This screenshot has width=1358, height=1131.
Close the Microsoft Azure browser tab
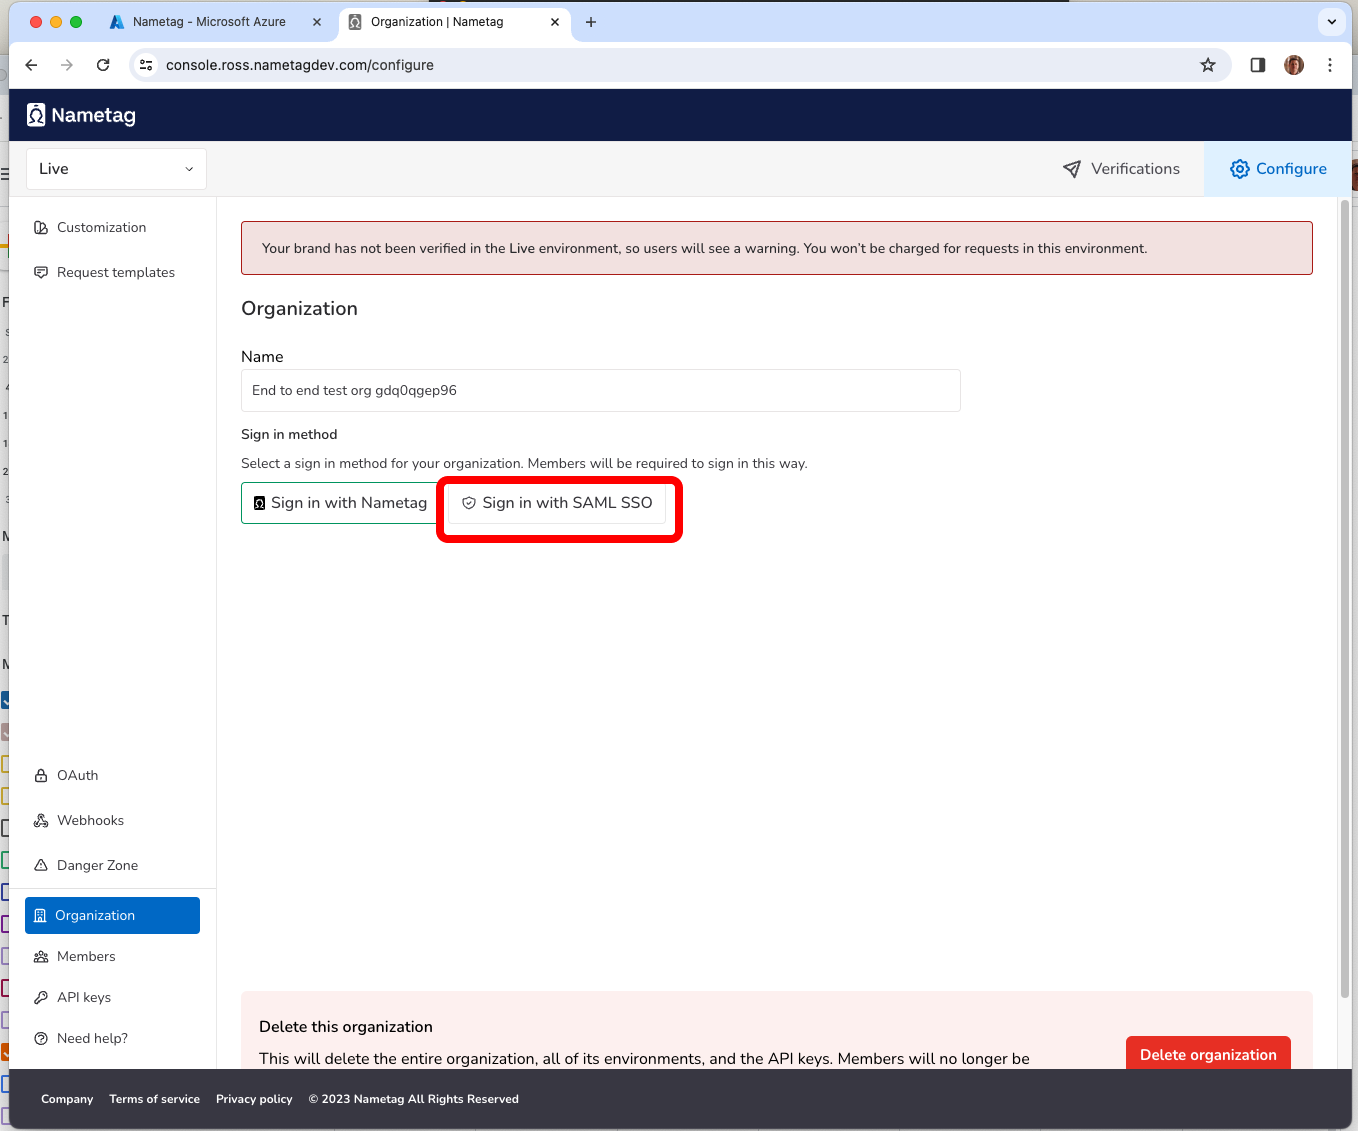317,22
